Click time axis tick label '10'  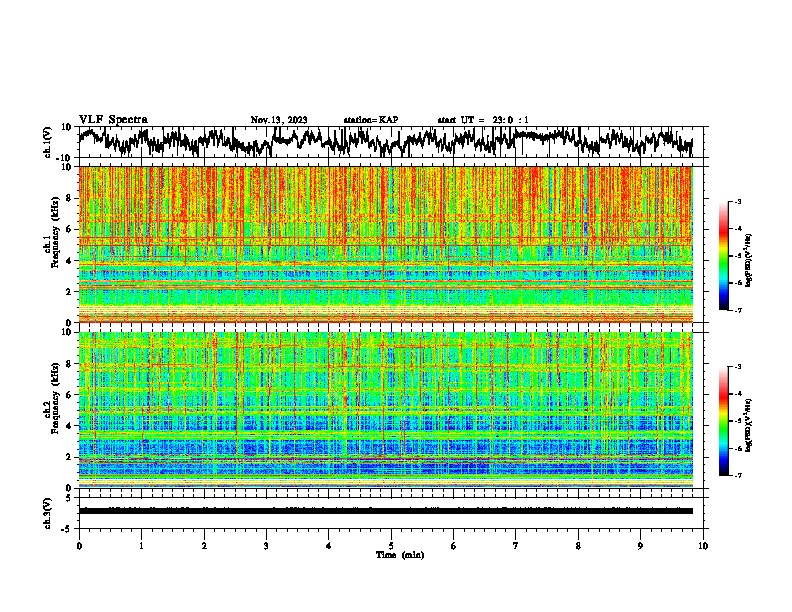(703, 546)
